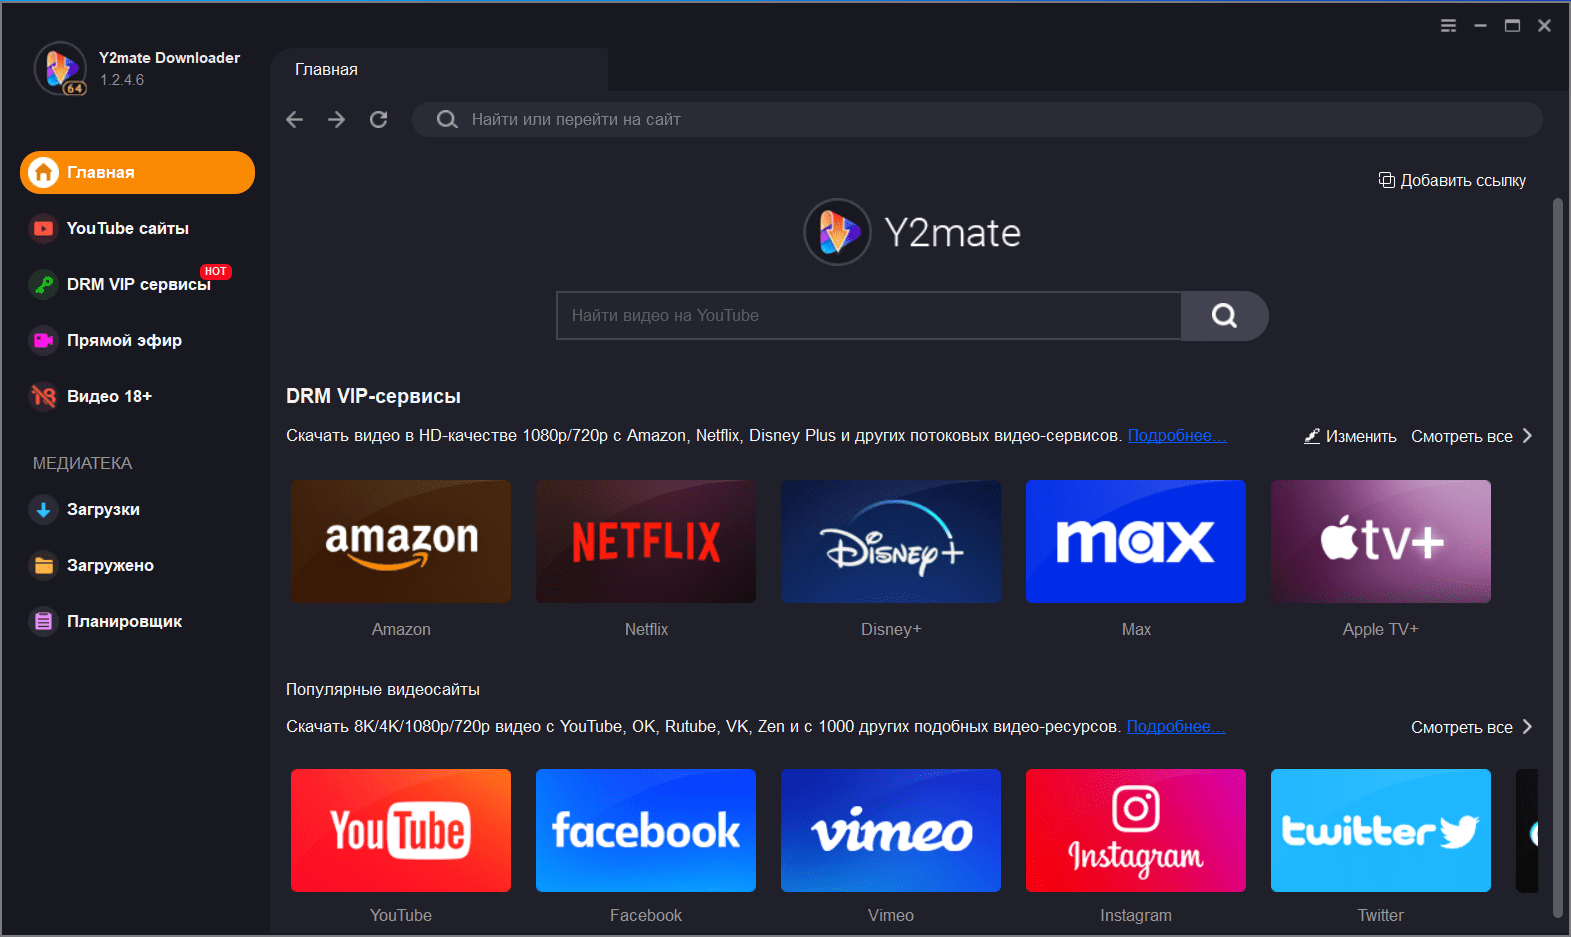Image resolution: width=1571 pixels, height=937 pixels.
Task: Open Загружено in the media library
Action: point(137,566)
